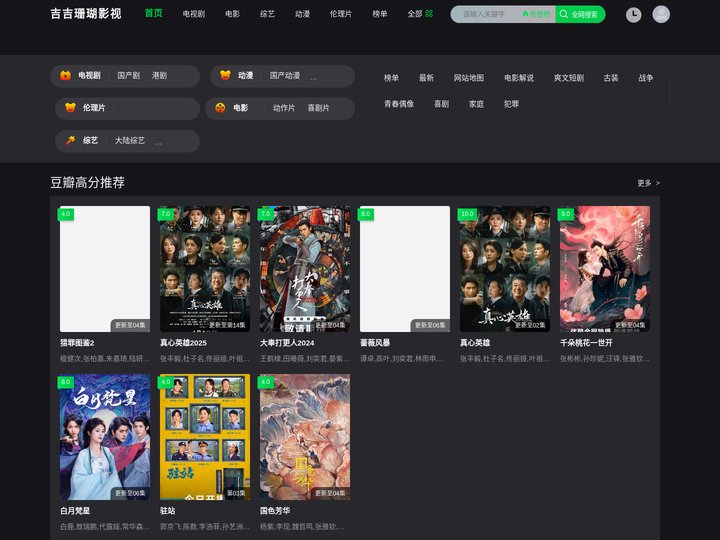Open the 国色芳华 poster
The height and width of the screenshot is (540, 720).
(x=305, y=437)
